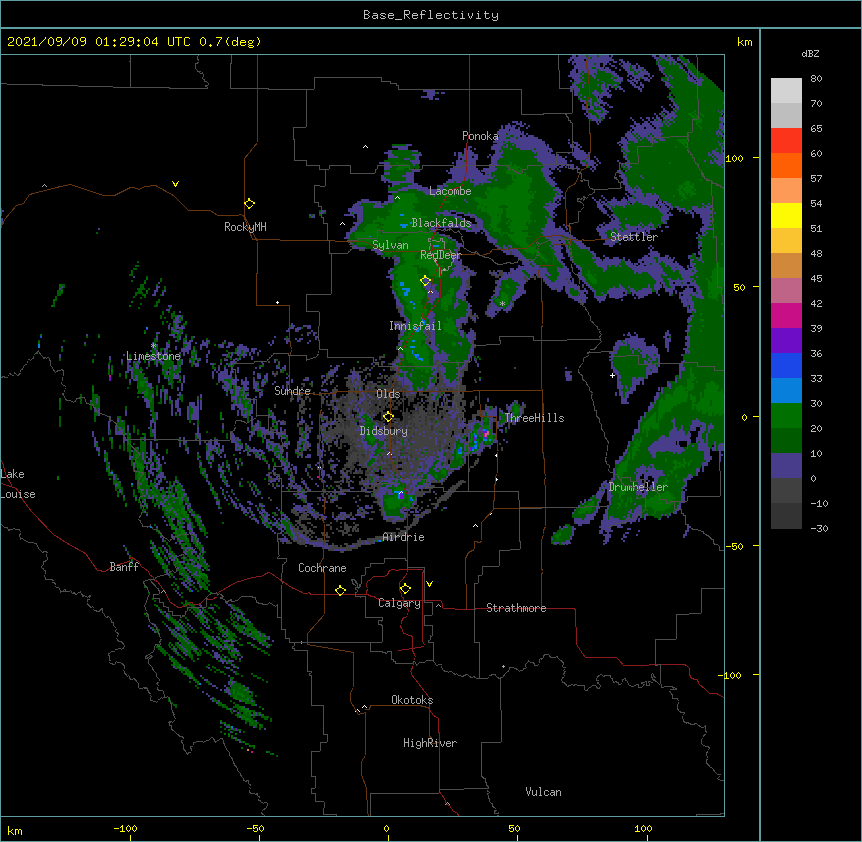Viewport: 862px width, 842px height.
Task: Click the Drumheller city label
Action: click(x=638, y=487)
